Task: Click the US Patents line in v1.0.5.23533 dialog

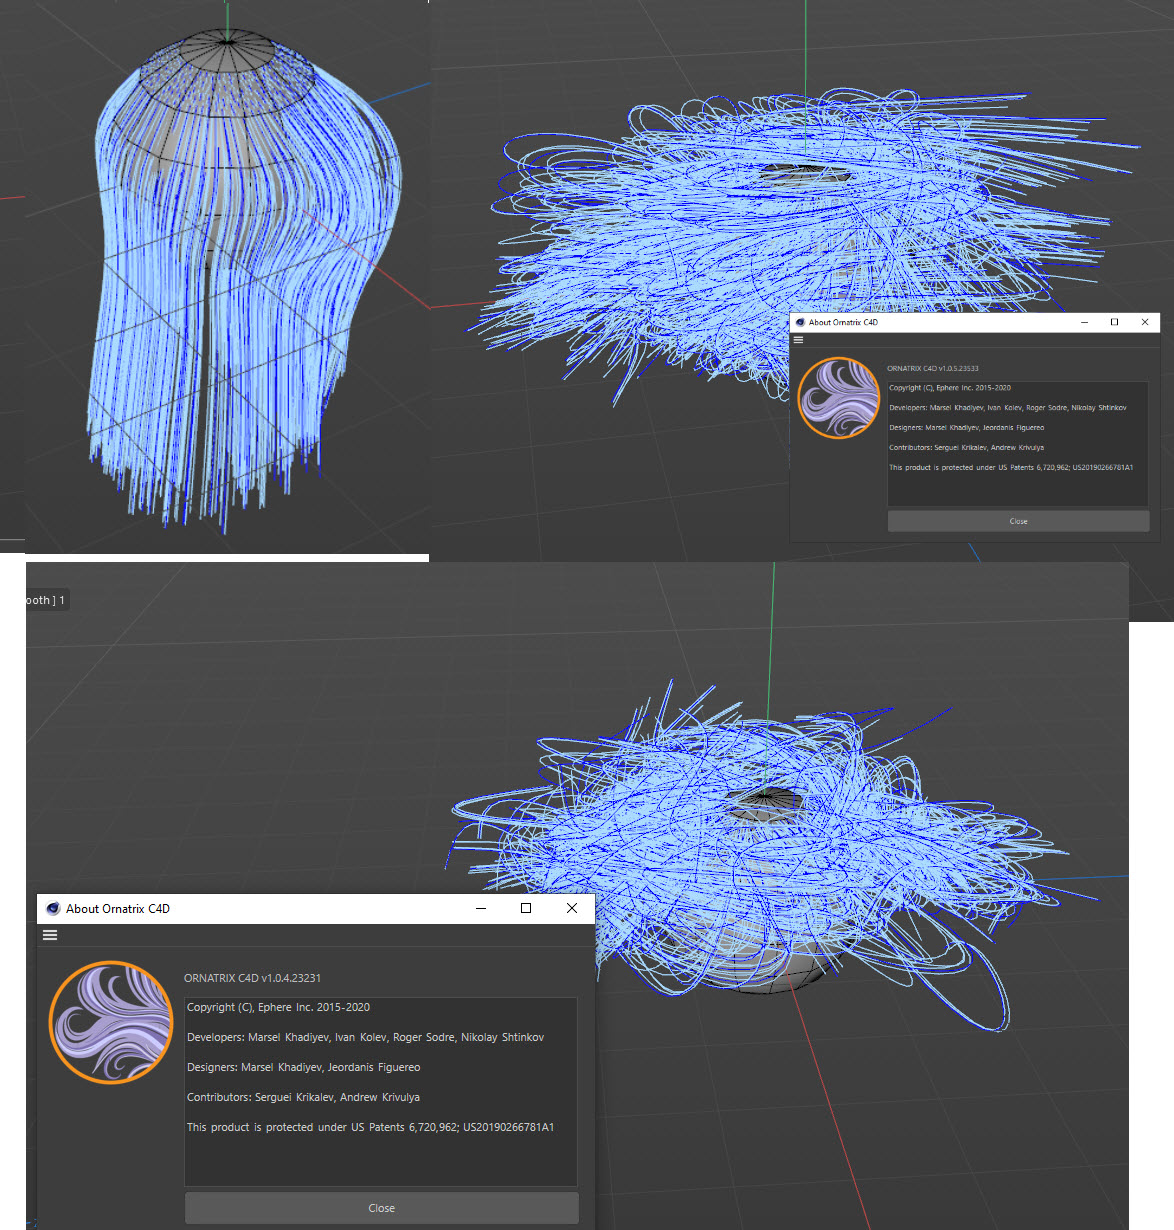Action: [x=1010, y=467]
